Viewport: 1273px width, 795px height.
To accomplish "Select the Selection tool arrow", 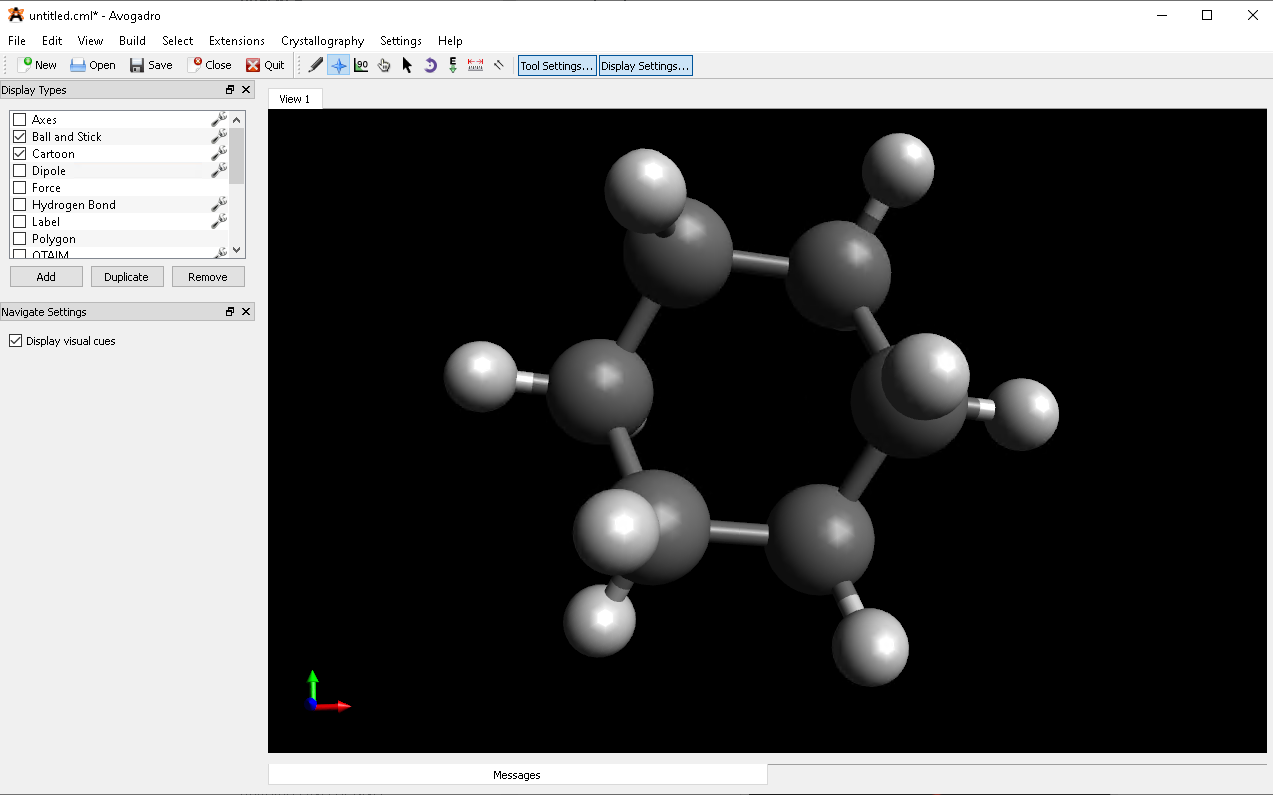I will tap(406, 64).
